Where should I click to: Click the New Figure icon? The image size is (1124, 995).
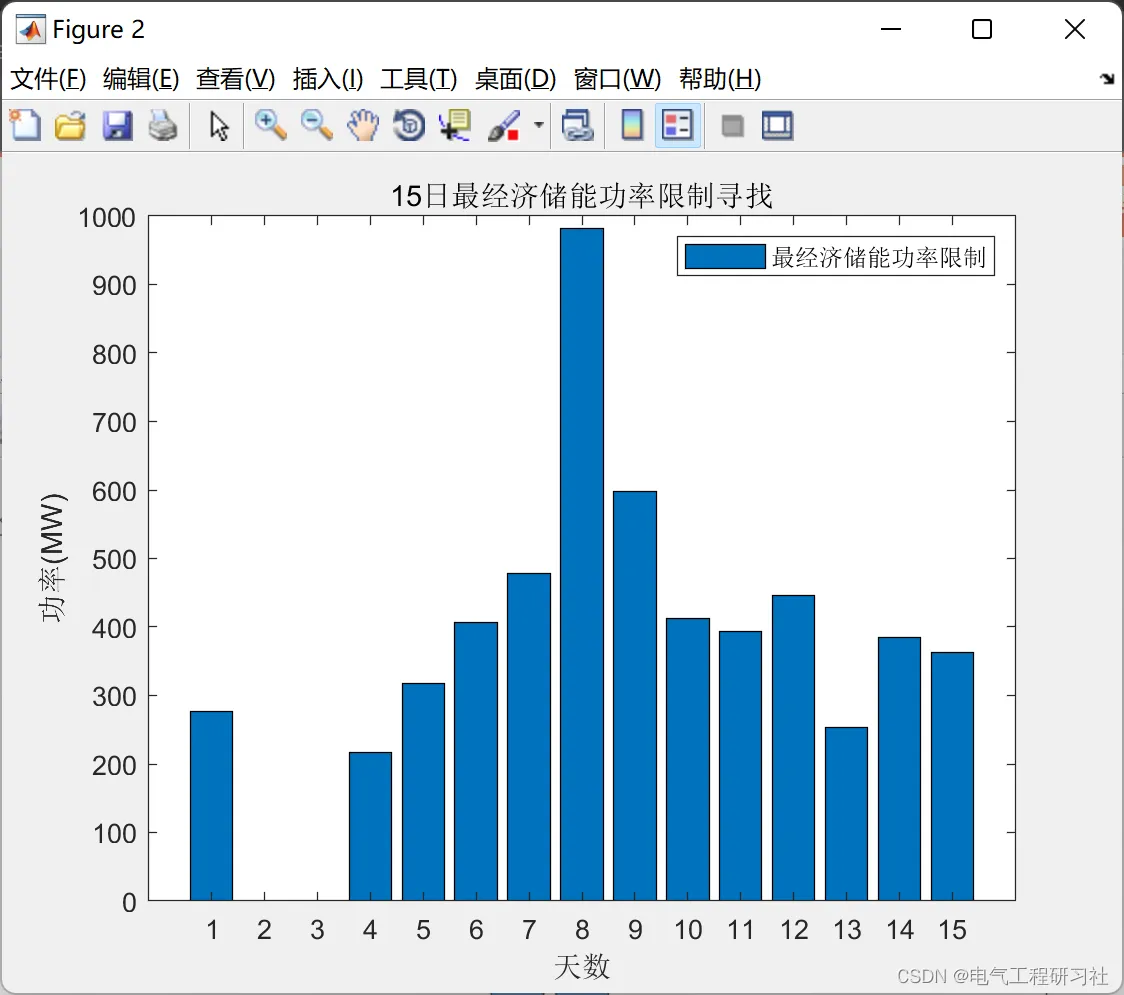pyautogui.click(x=26, y=125)
